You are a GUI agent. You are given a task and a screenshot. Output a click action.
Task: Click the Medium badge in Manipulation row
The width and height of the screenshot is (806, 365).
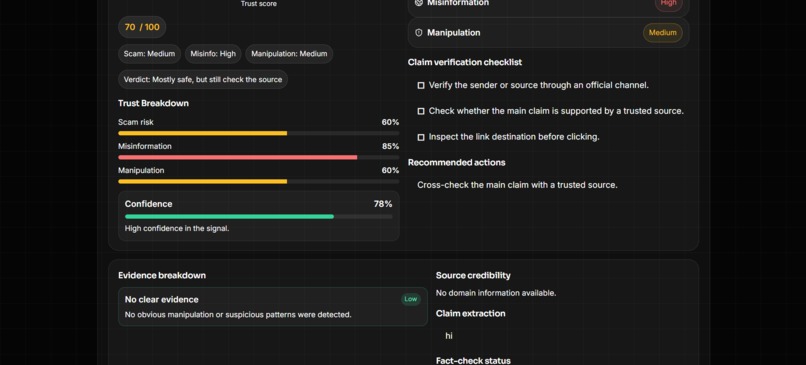coord(663,33)
